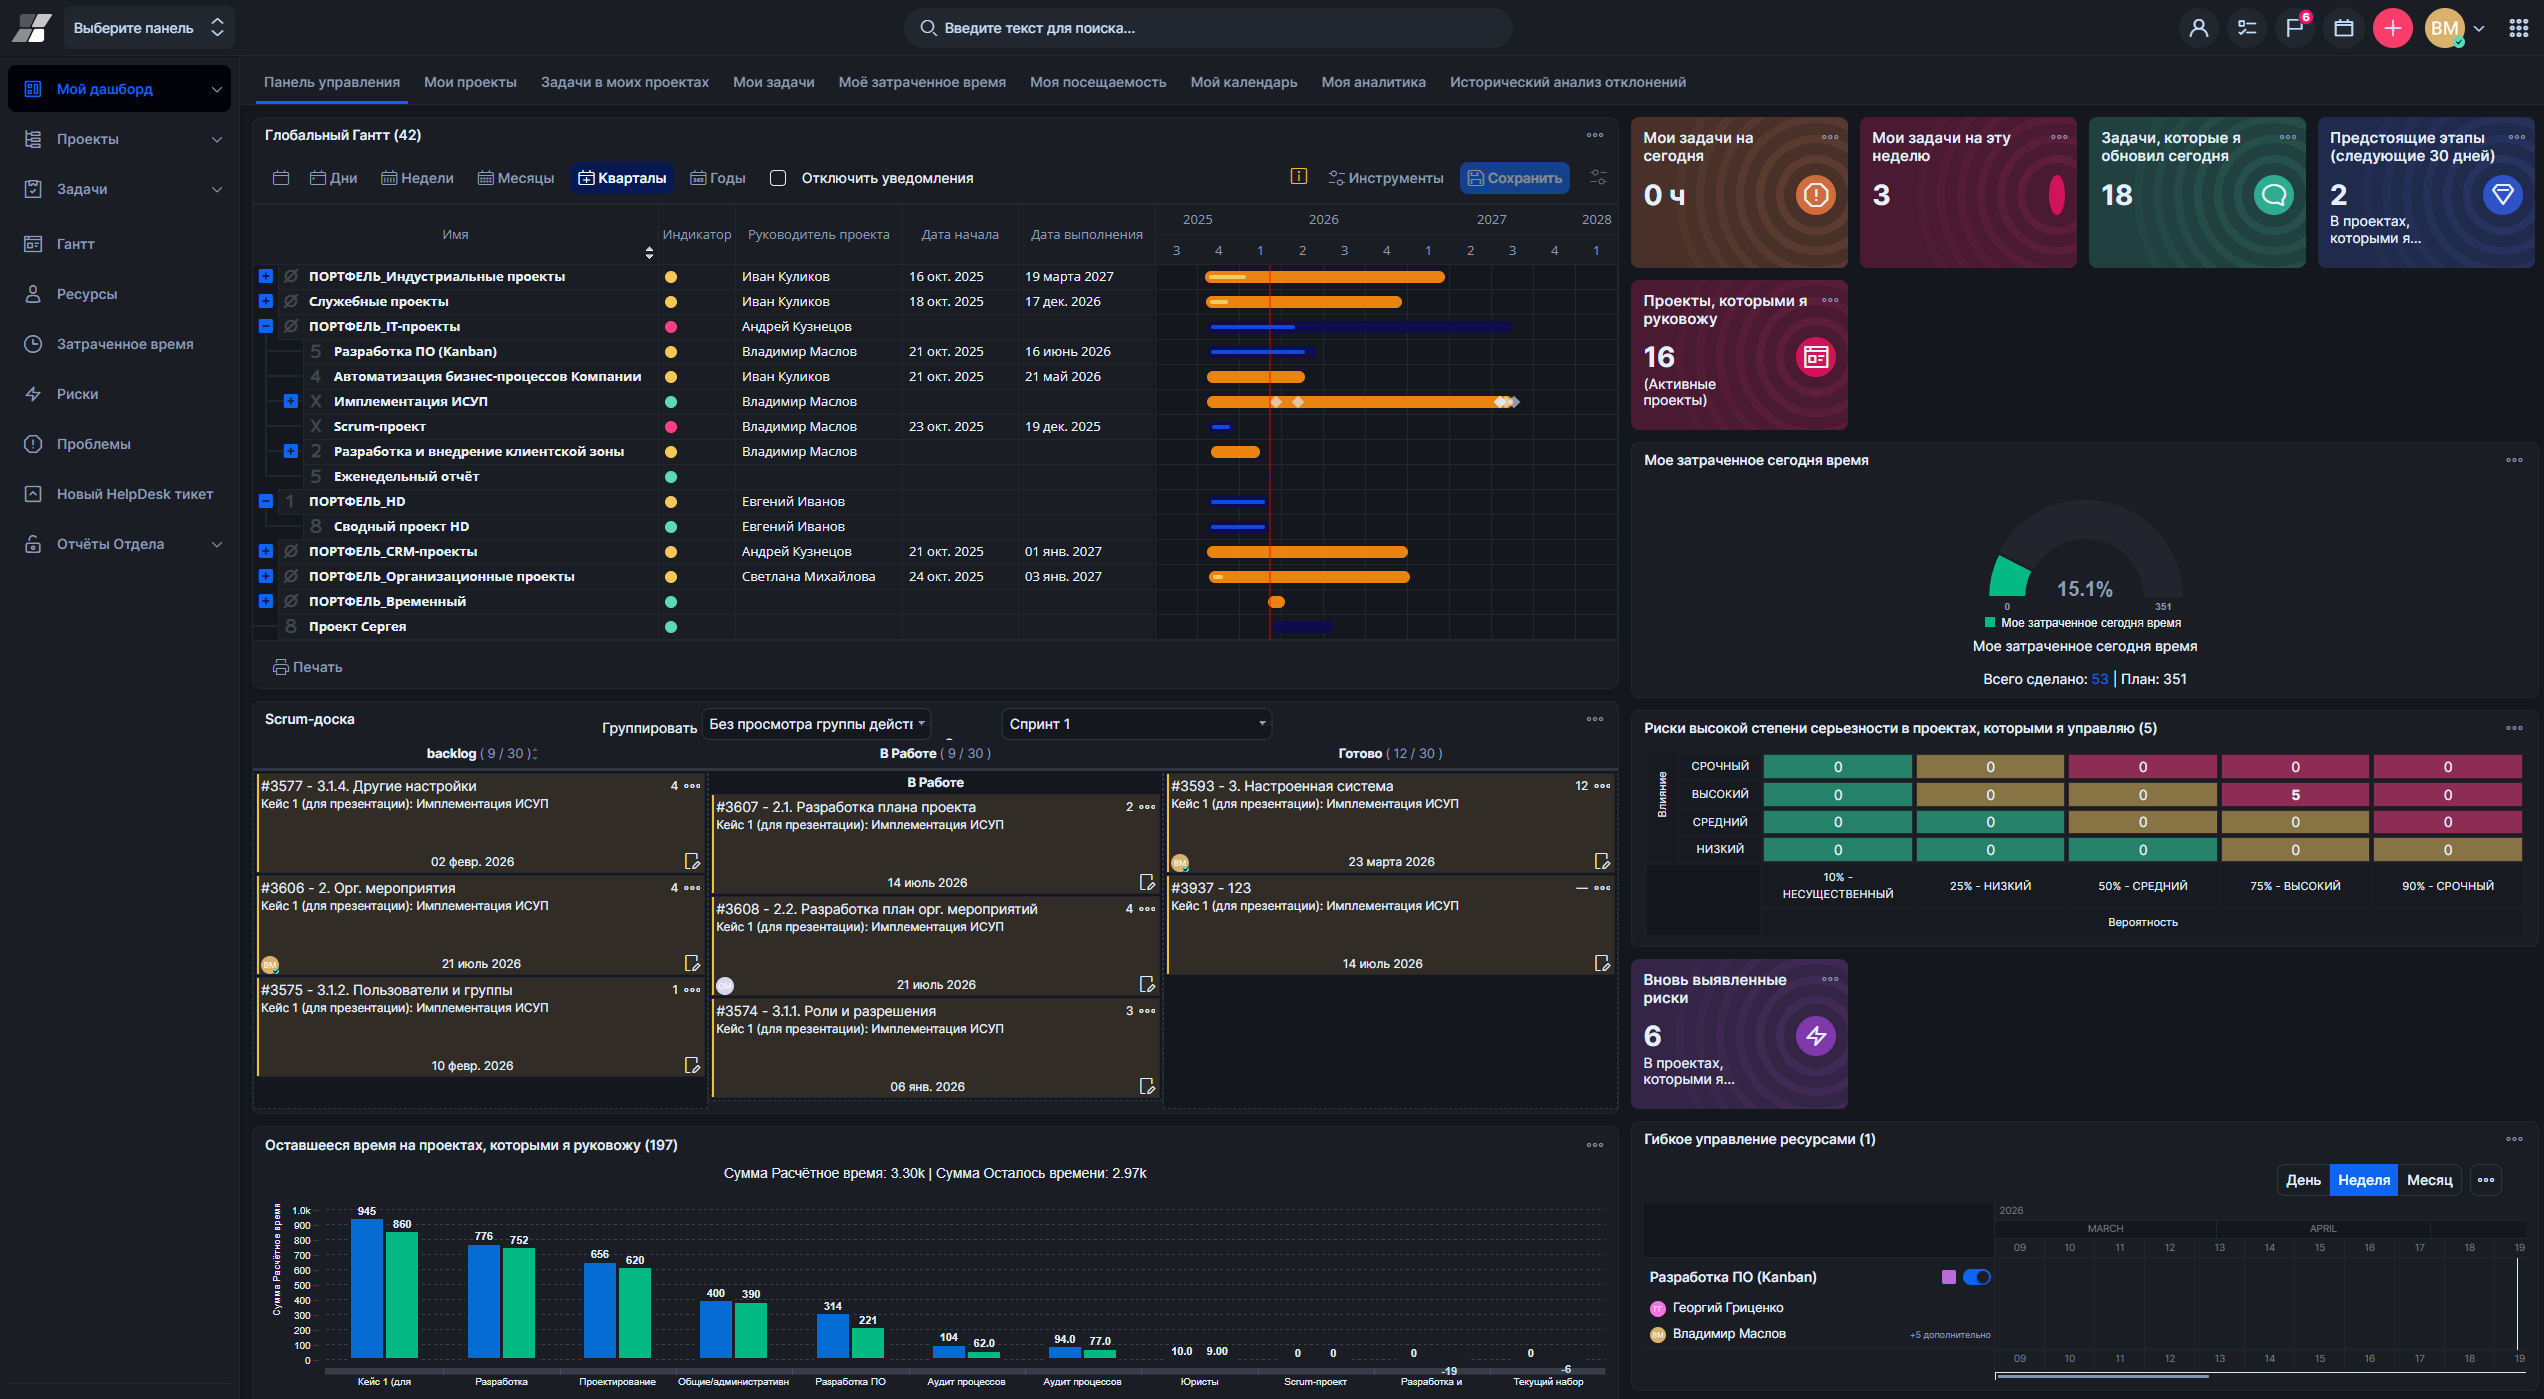Click Печать below the Gantt
This screenshot has width=2544, height=1399.
click(x=308, y=667)
